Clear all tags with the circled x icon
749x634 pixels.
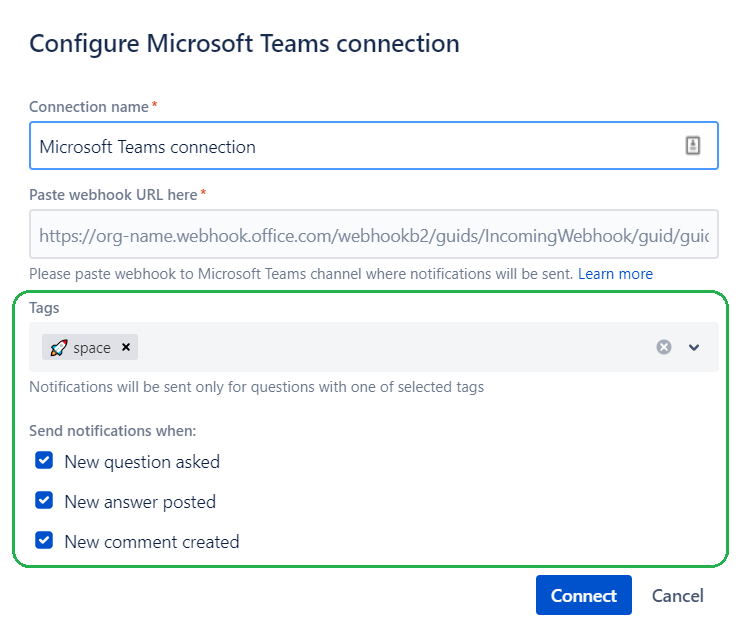[663, 347]
